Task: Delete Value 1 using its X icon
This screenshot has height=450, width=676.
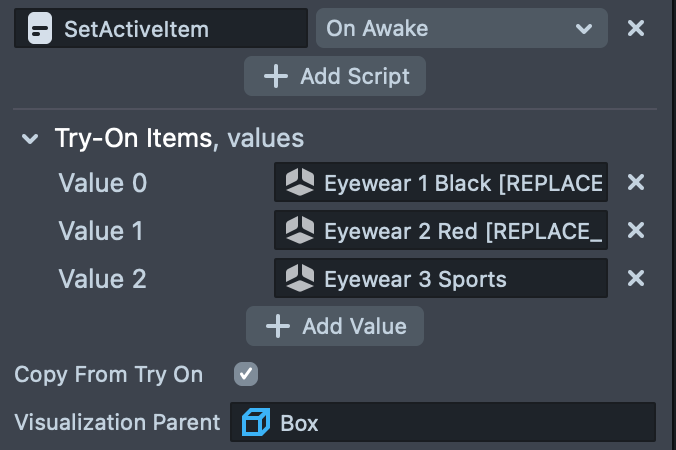Action: click(x=635, y=231)
